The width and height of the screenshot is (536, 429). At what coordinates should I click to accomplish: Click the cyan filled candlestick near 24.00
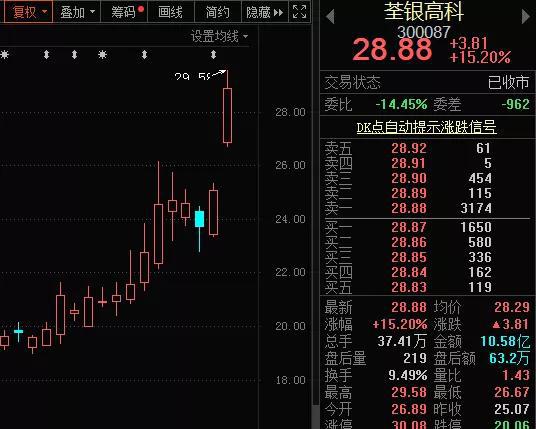(200, 219)
